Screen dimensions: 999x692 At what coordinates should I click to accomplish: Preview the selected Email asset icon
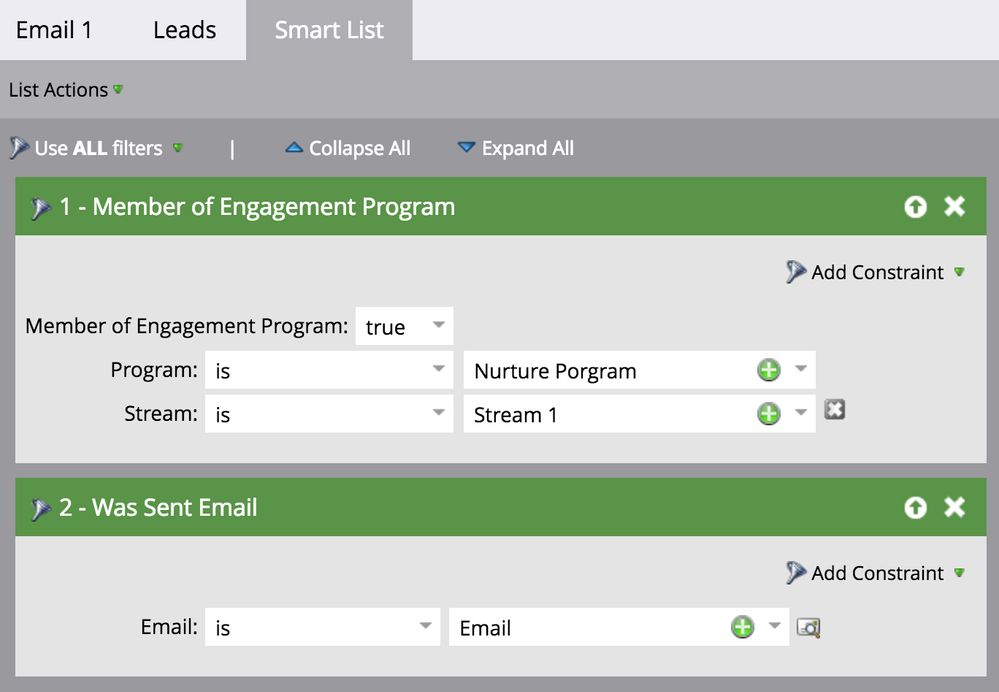pyautogui.click(x=809, y=628)
